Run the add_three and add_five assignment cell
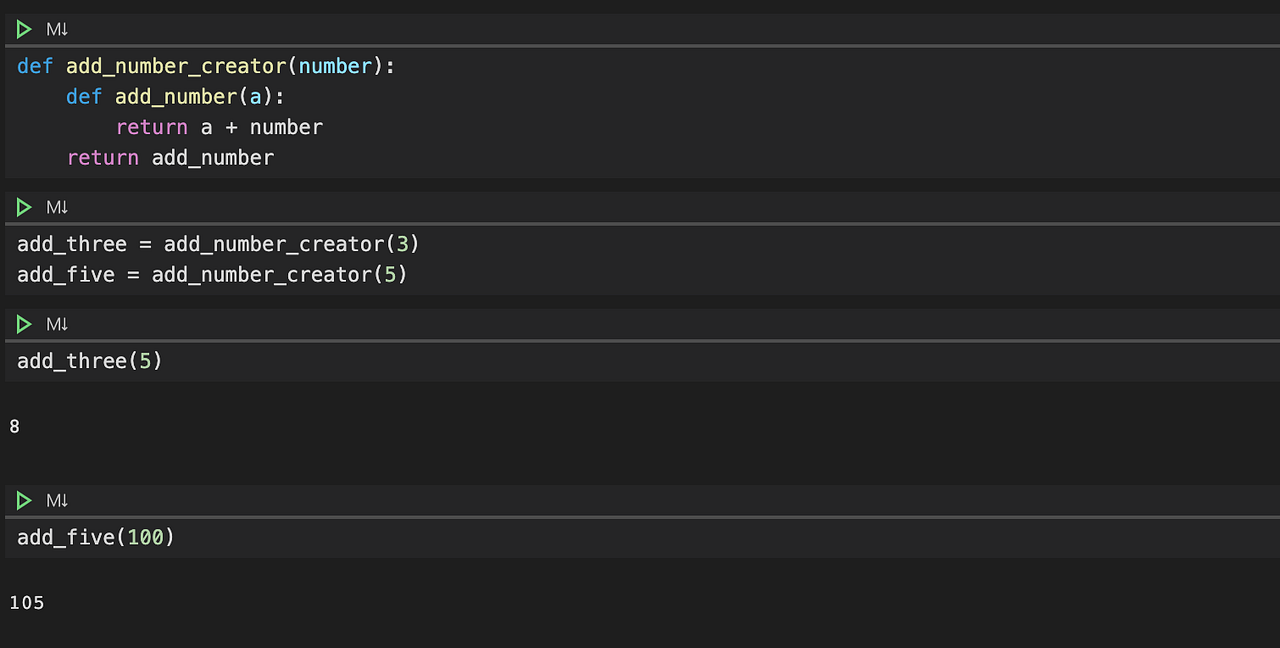Viewport: 1280px width, 648px height. pos(24,207)
